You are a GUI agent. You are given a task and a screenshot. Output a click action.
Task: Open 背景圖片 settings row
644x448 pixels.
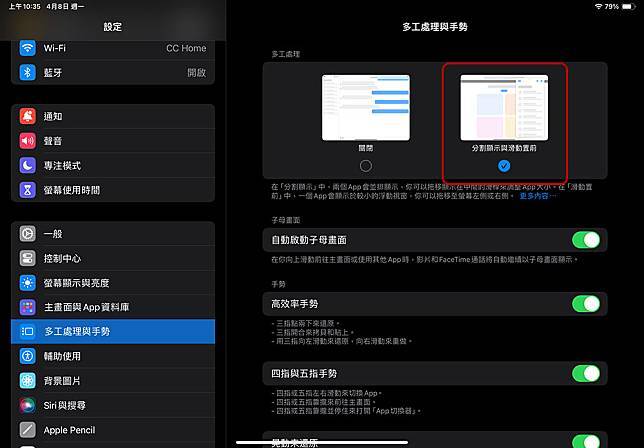(113, 381)
